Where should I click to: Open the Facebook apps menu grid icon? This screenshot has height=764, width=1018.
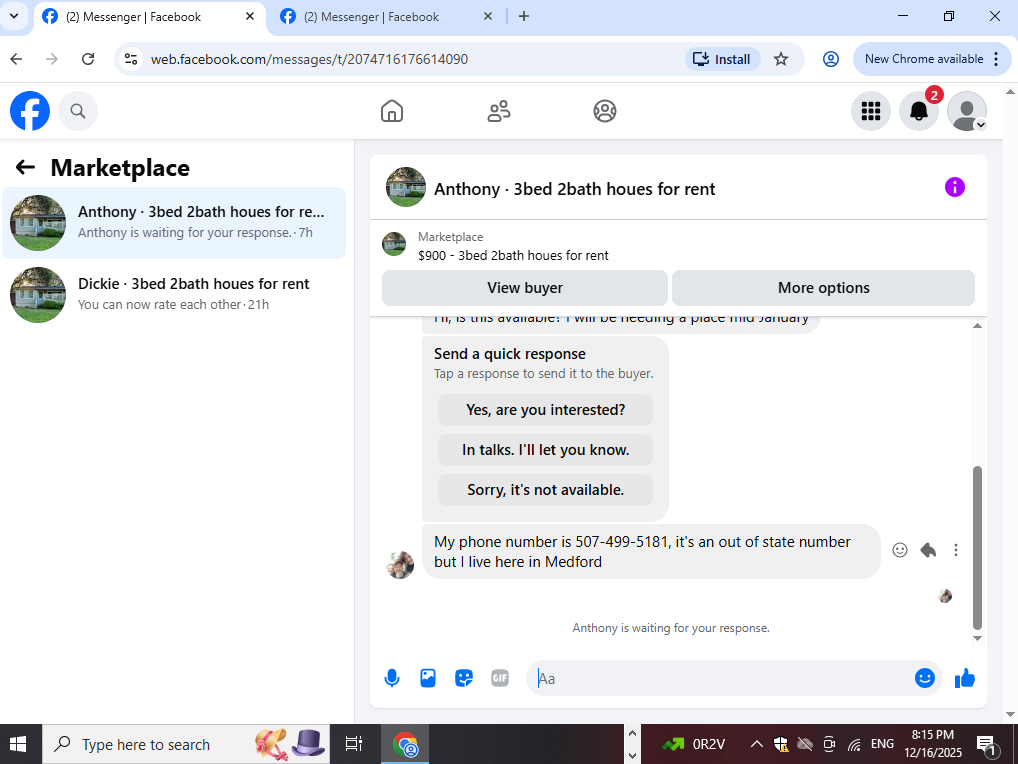point(871,111)
